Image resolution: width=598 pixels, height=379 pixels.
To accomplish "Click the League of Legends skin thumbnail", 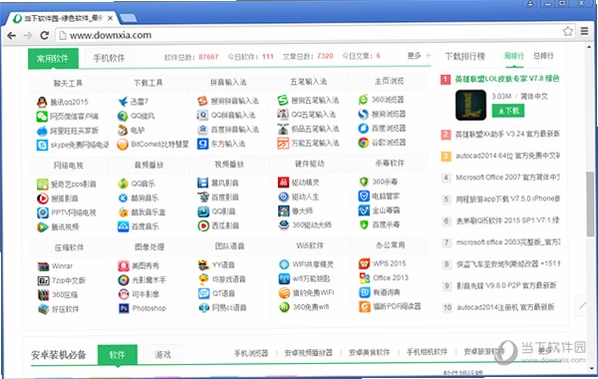I will [471, 105].
